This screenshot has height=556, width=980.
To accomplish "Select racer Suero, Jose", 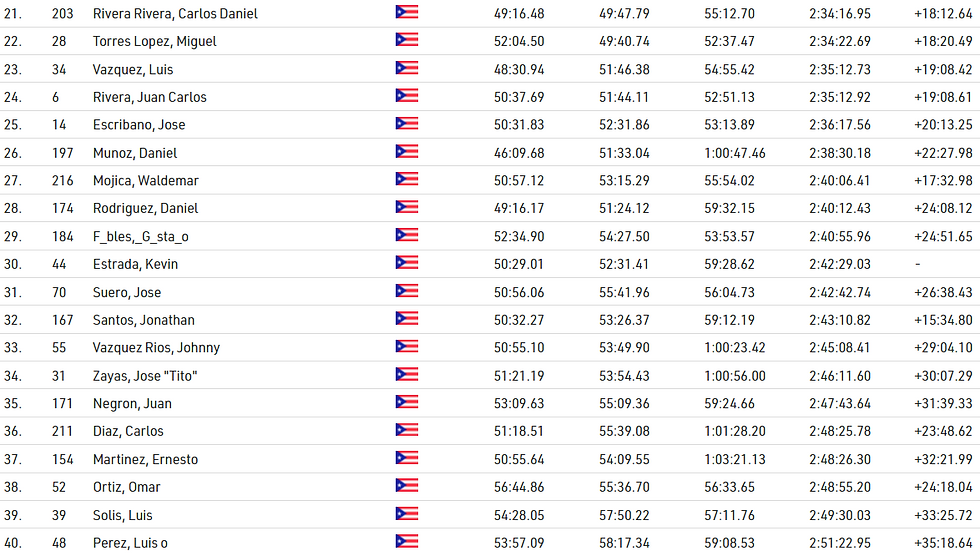I will click(127, 292).
